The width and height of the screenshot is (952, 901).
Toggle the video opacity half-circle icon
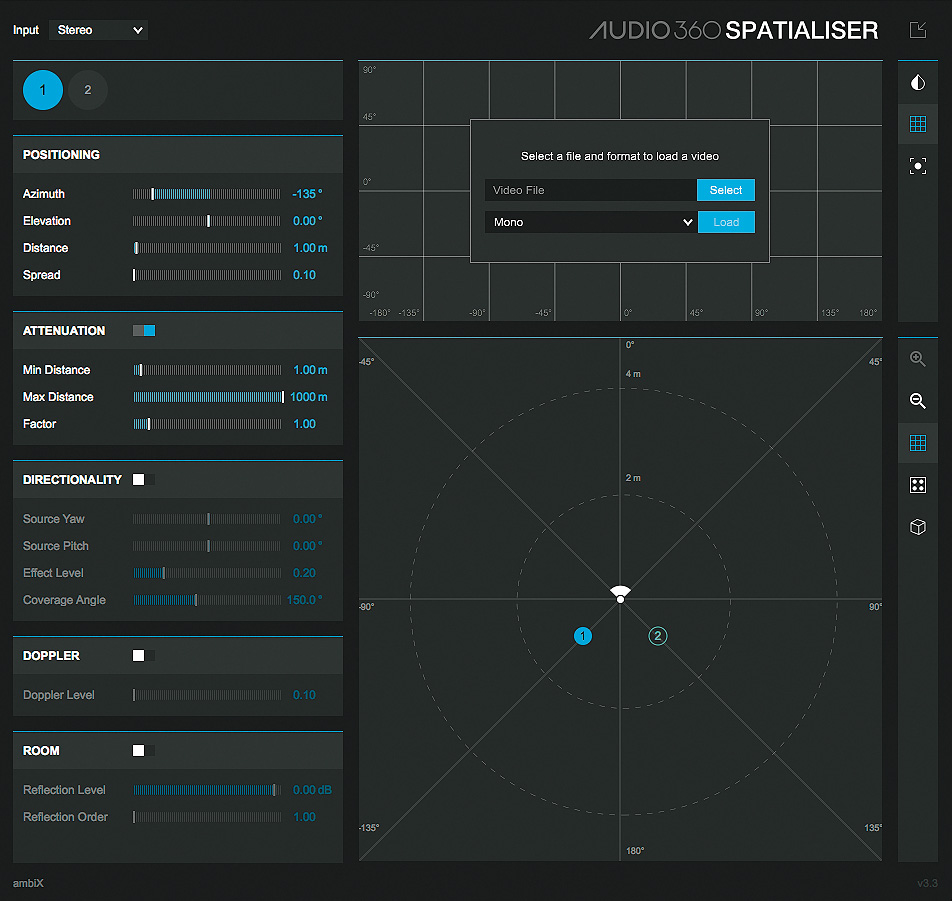[917, 82]
